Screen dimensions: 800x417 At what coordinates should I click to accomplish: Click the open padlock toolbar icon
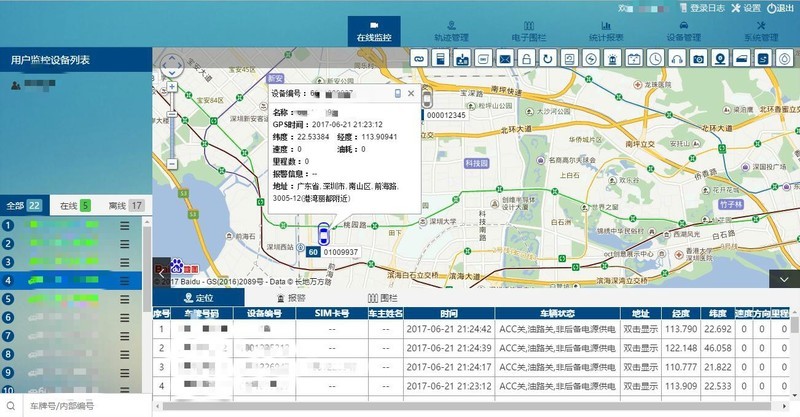(527, 59)
